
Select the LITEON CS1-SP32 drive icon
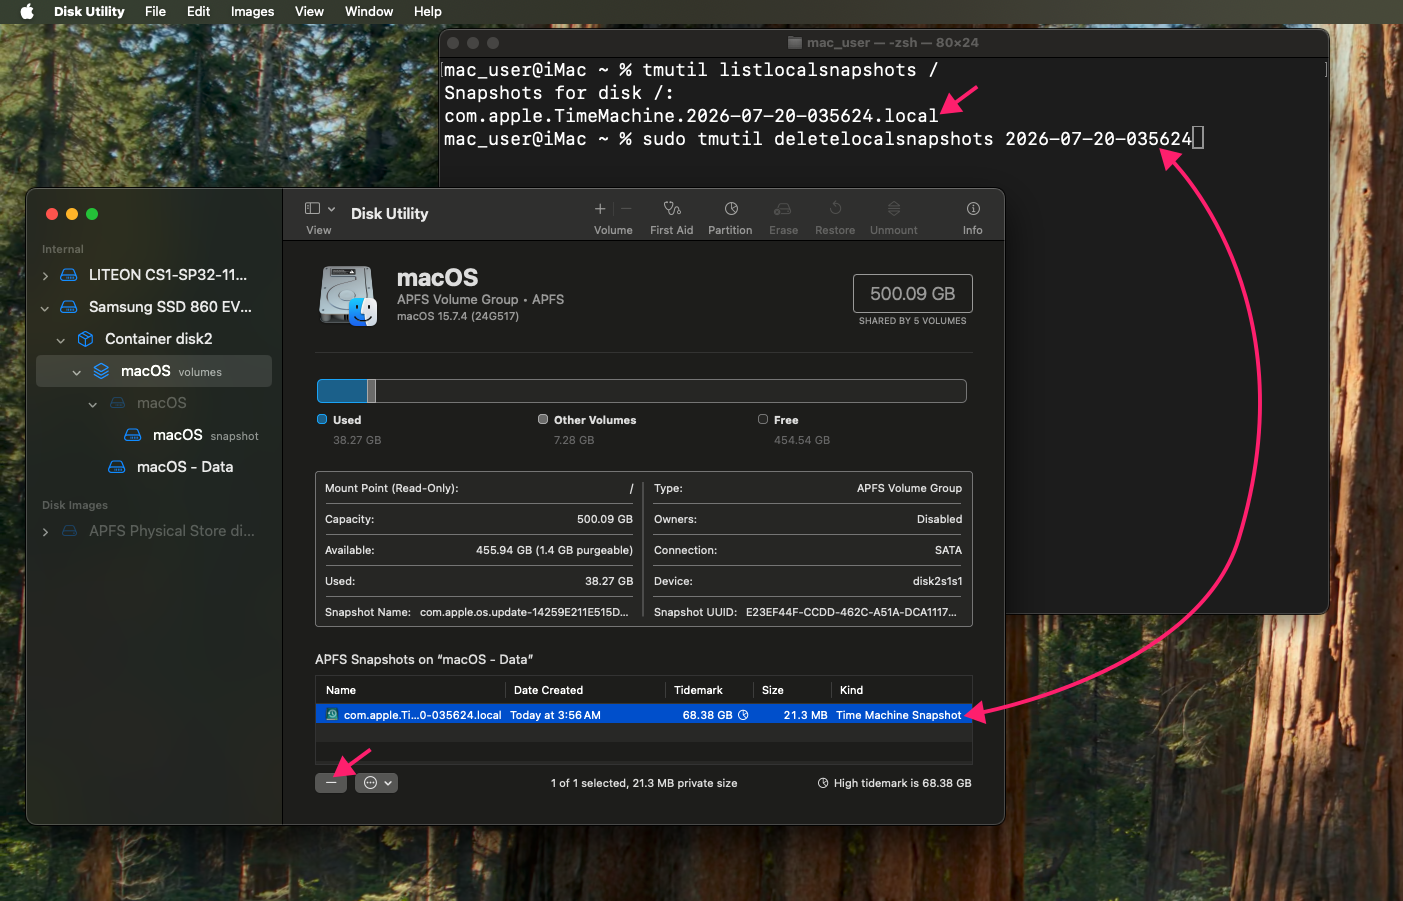point(69,275)
